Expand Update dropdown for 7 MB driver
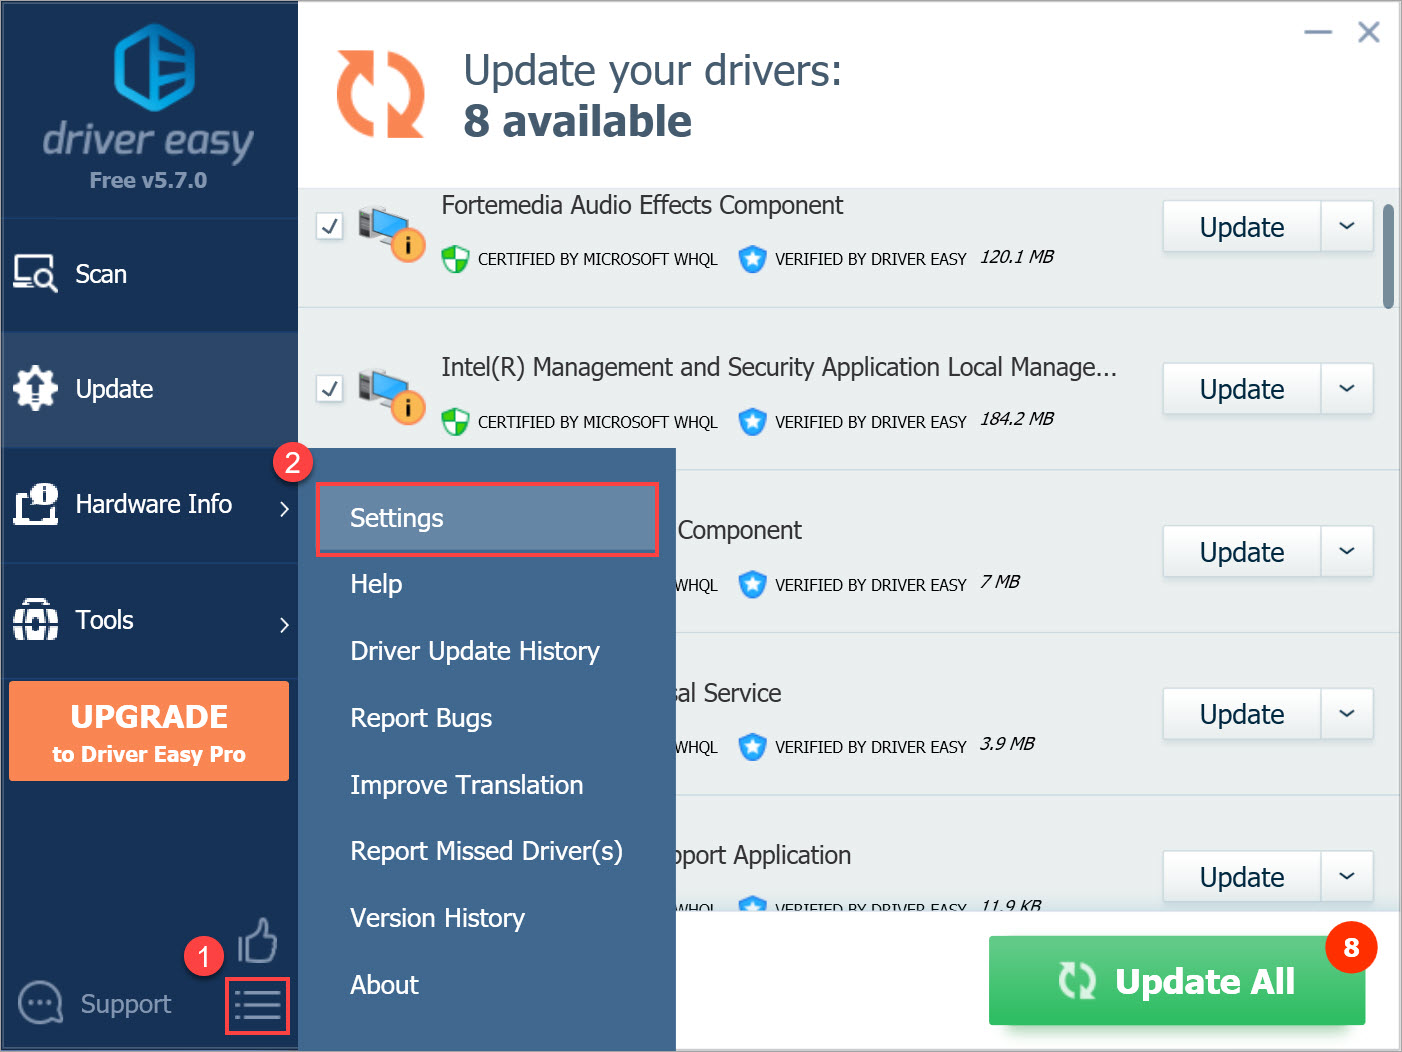 [1347, 551]
